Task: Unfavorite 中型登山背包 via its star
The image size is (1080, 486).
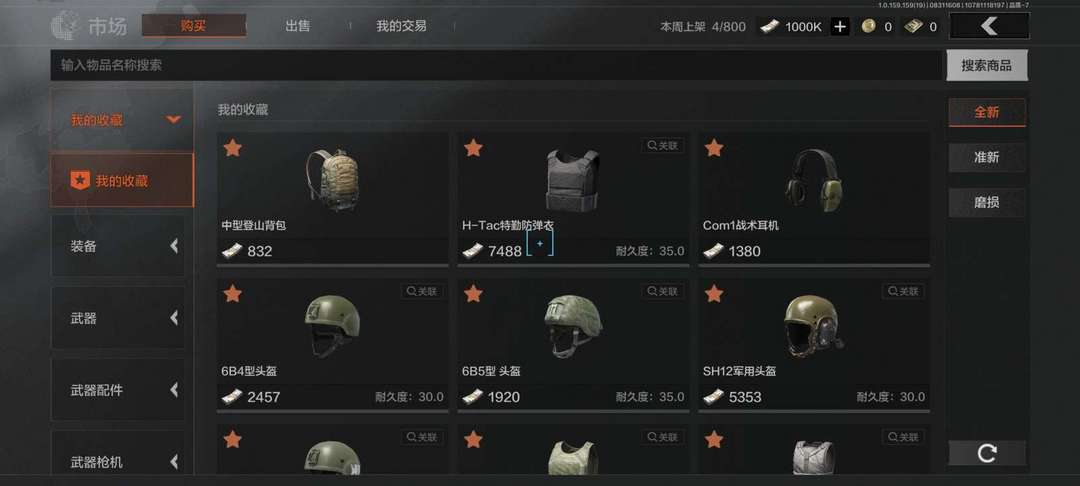Action: click(233, 148)
